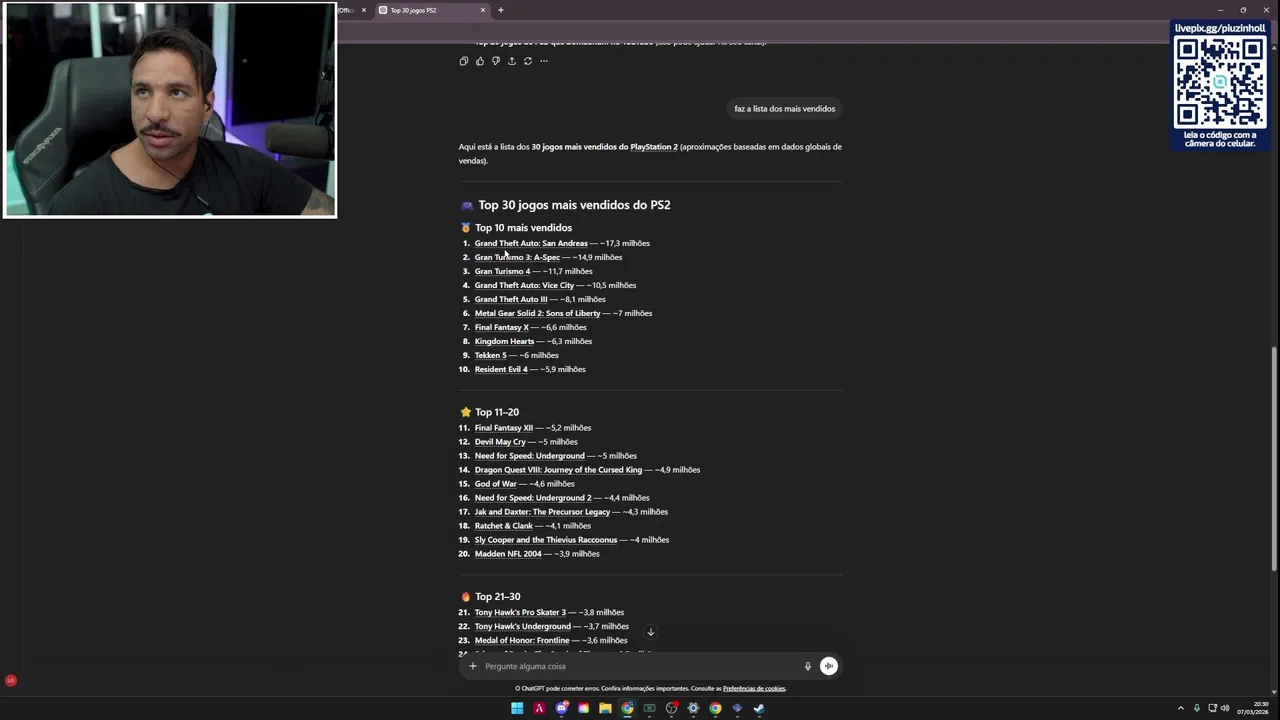The height and width of the screenshot is (720, 1280).
Task: Click the prompt field Pergunte alguma coisa
Action: click(640, 666)
